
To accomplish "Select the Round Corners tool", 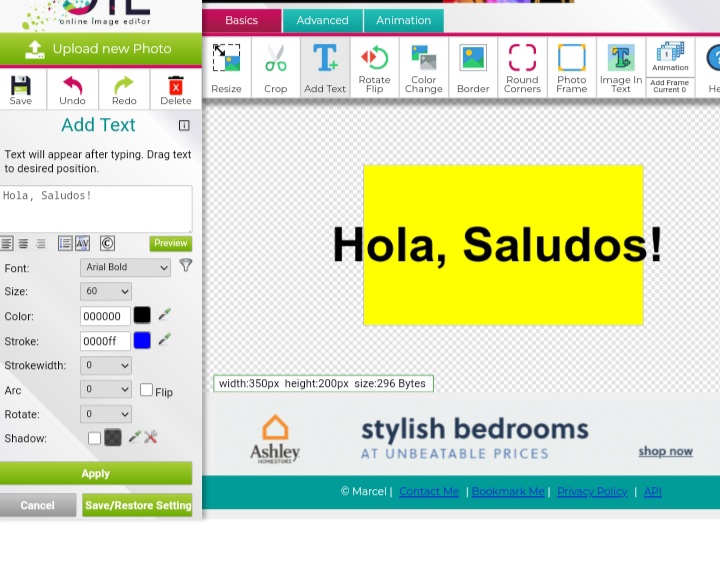I will (x=522, y=68).
